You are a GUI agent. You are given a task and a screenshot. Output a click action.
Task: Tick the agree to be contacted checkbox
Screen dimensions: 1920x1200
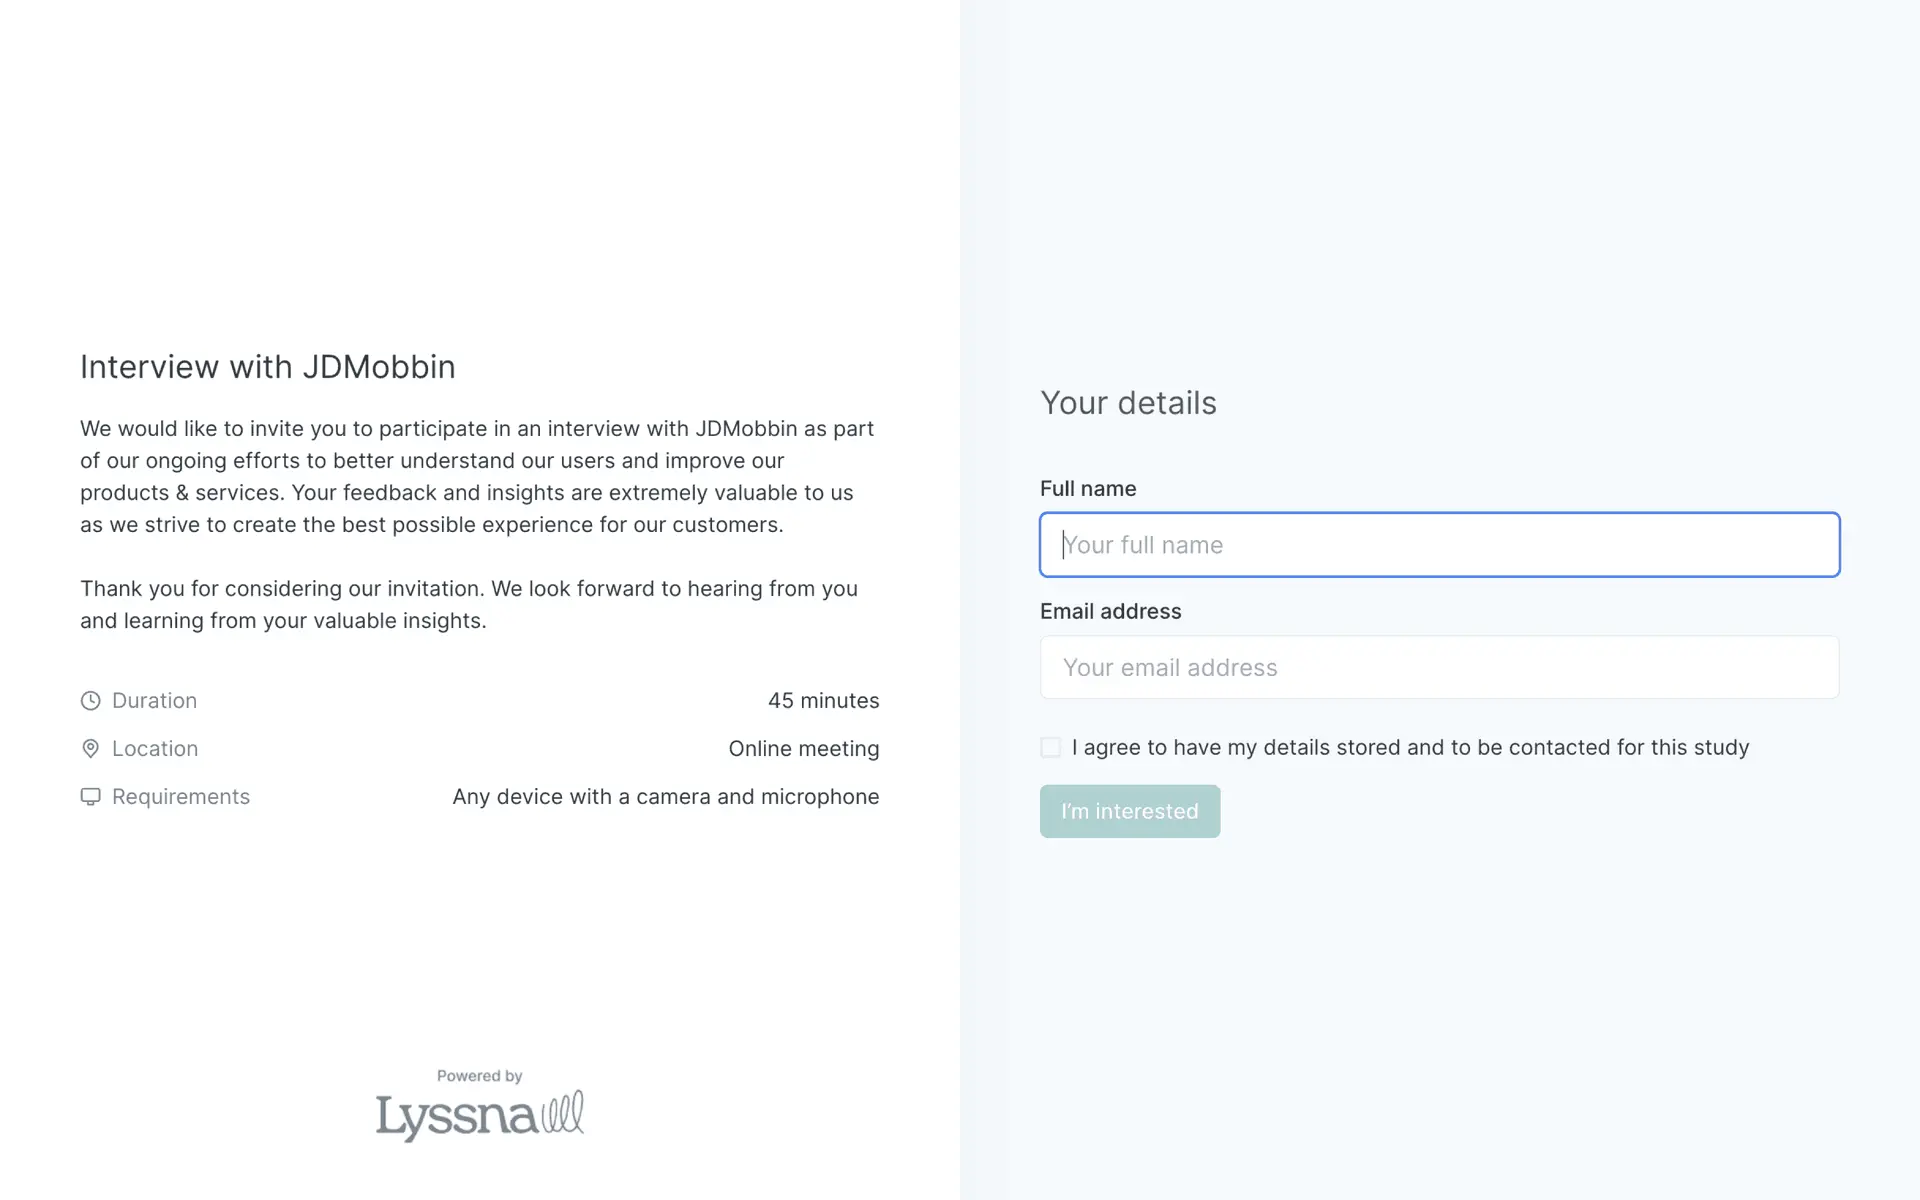[1050, 747]
